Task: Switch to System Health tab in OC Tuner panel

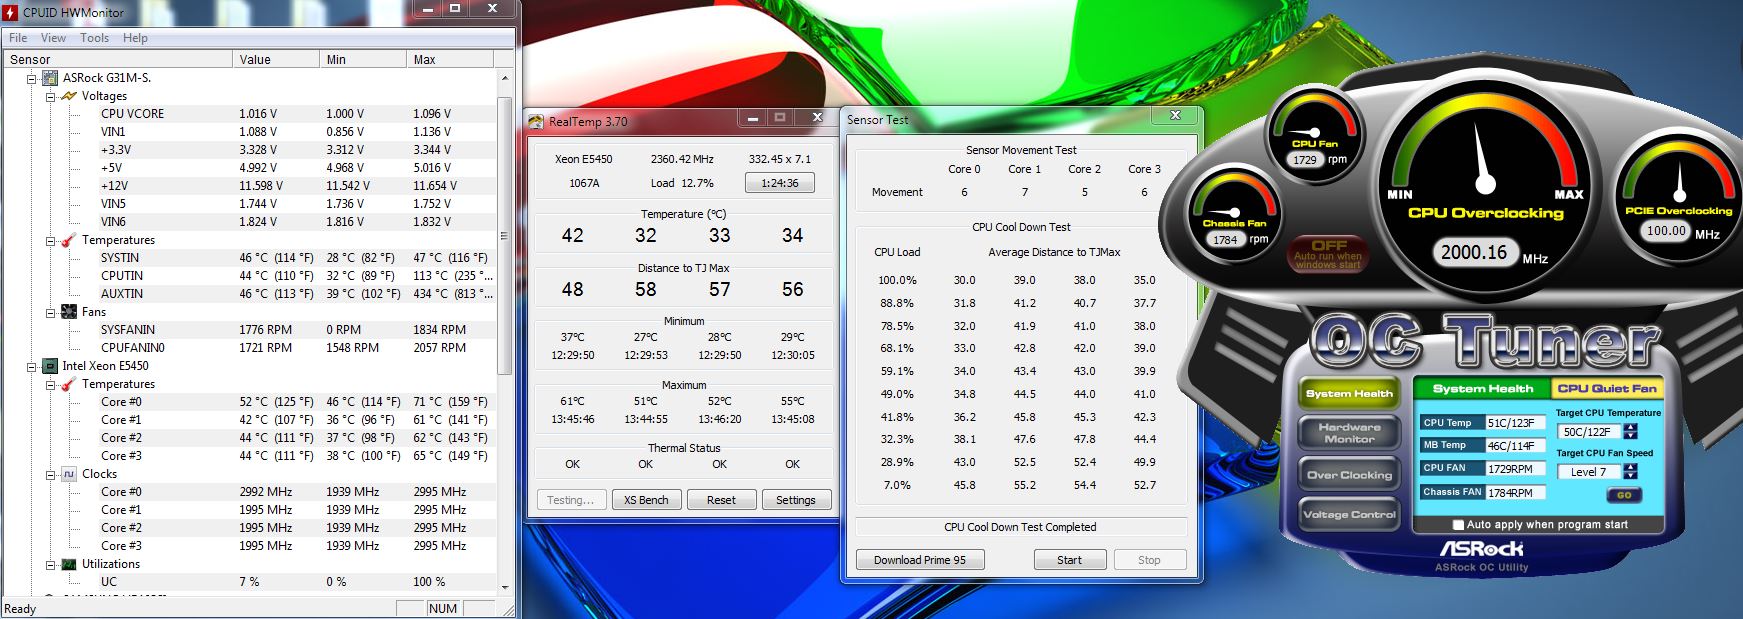Action: (1482, 388)
